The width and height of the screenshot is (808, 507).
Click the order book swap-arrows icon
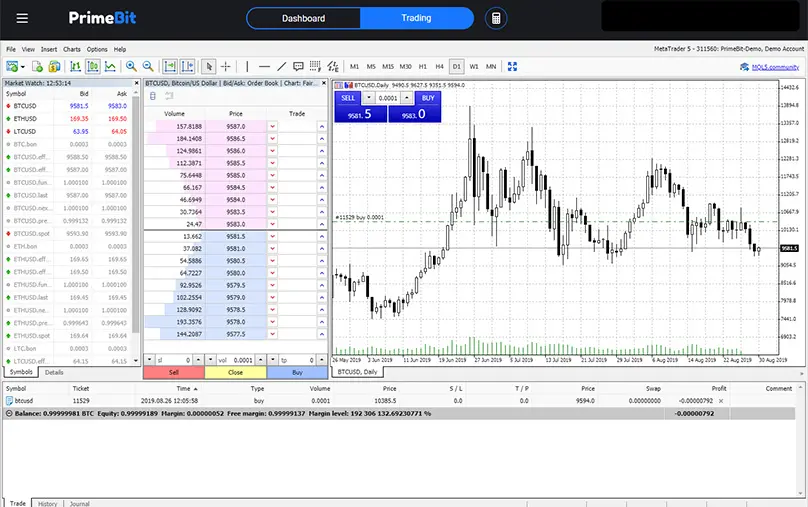click(169, 96)
